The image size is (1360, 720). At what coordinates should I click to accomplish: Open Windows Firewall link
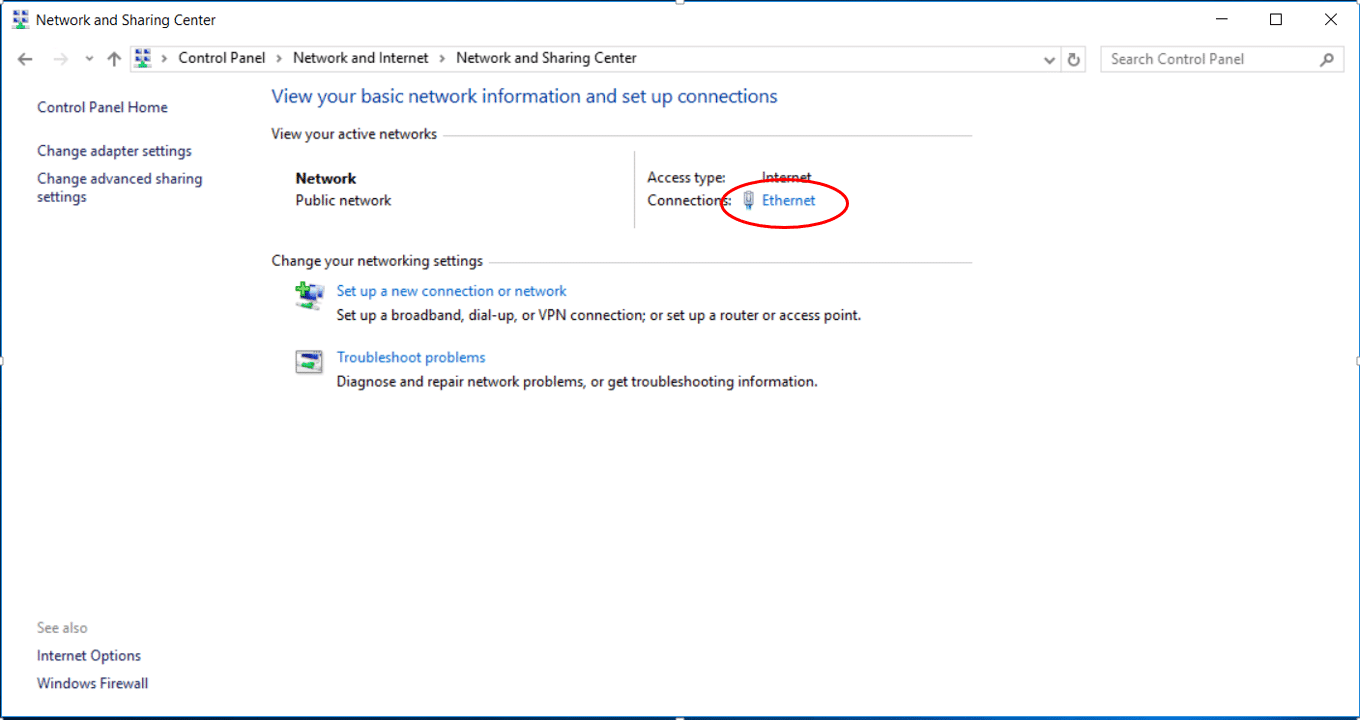[92, 683]
